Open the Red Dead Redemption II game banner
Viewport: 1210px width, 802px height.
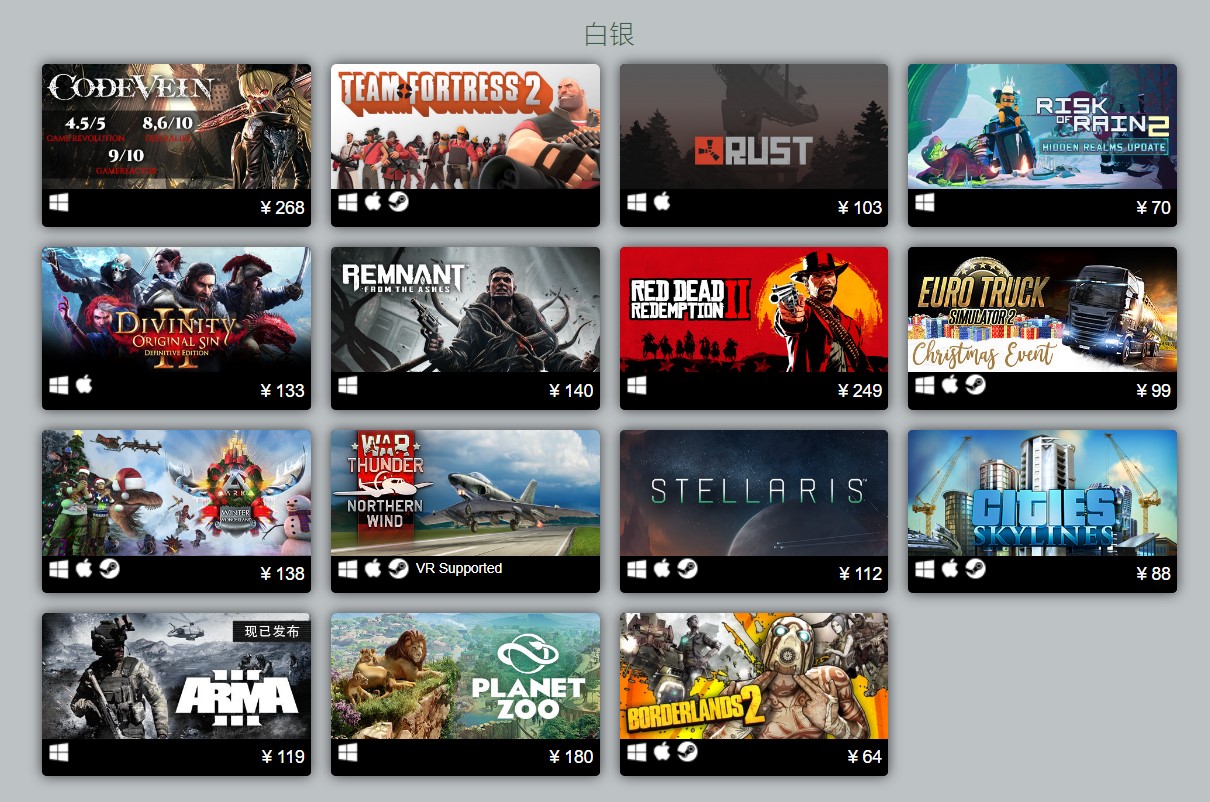(x=754, y=309)
